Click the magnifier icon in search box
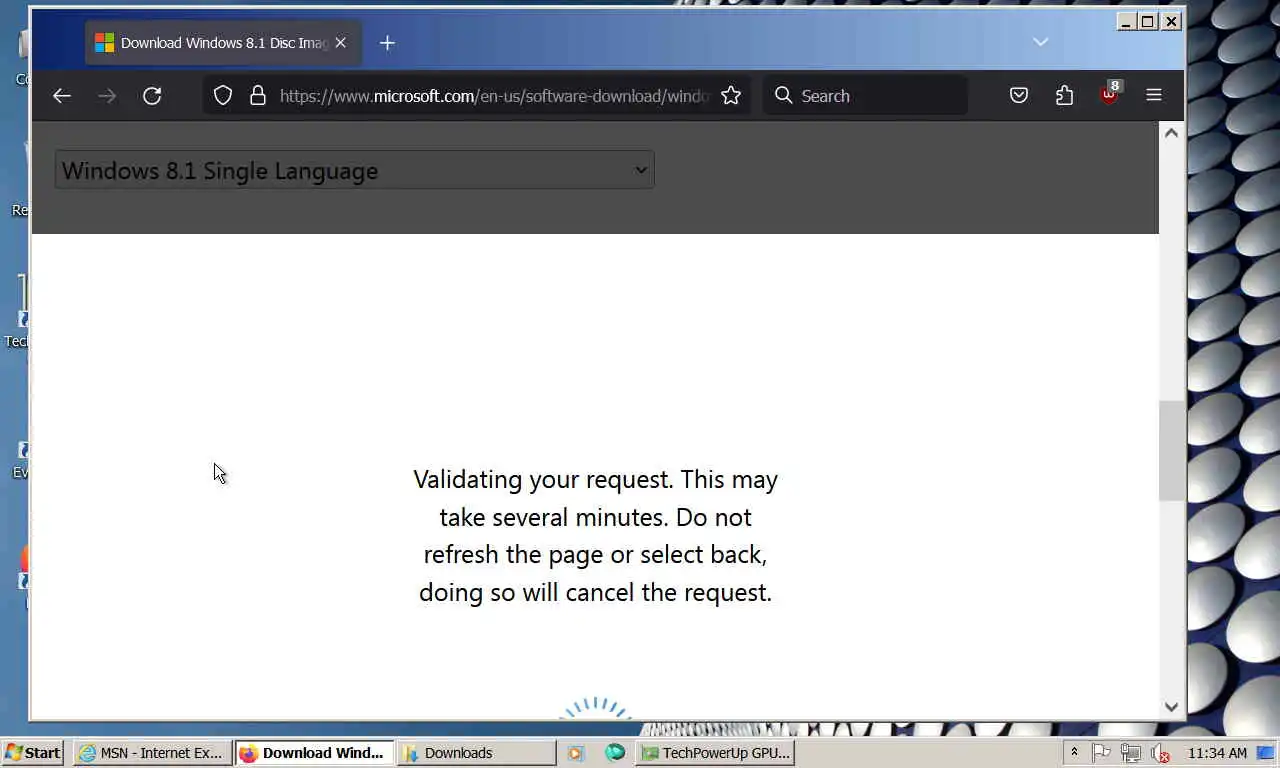This screenshot has height=768, width=1280. click(784, 95)
